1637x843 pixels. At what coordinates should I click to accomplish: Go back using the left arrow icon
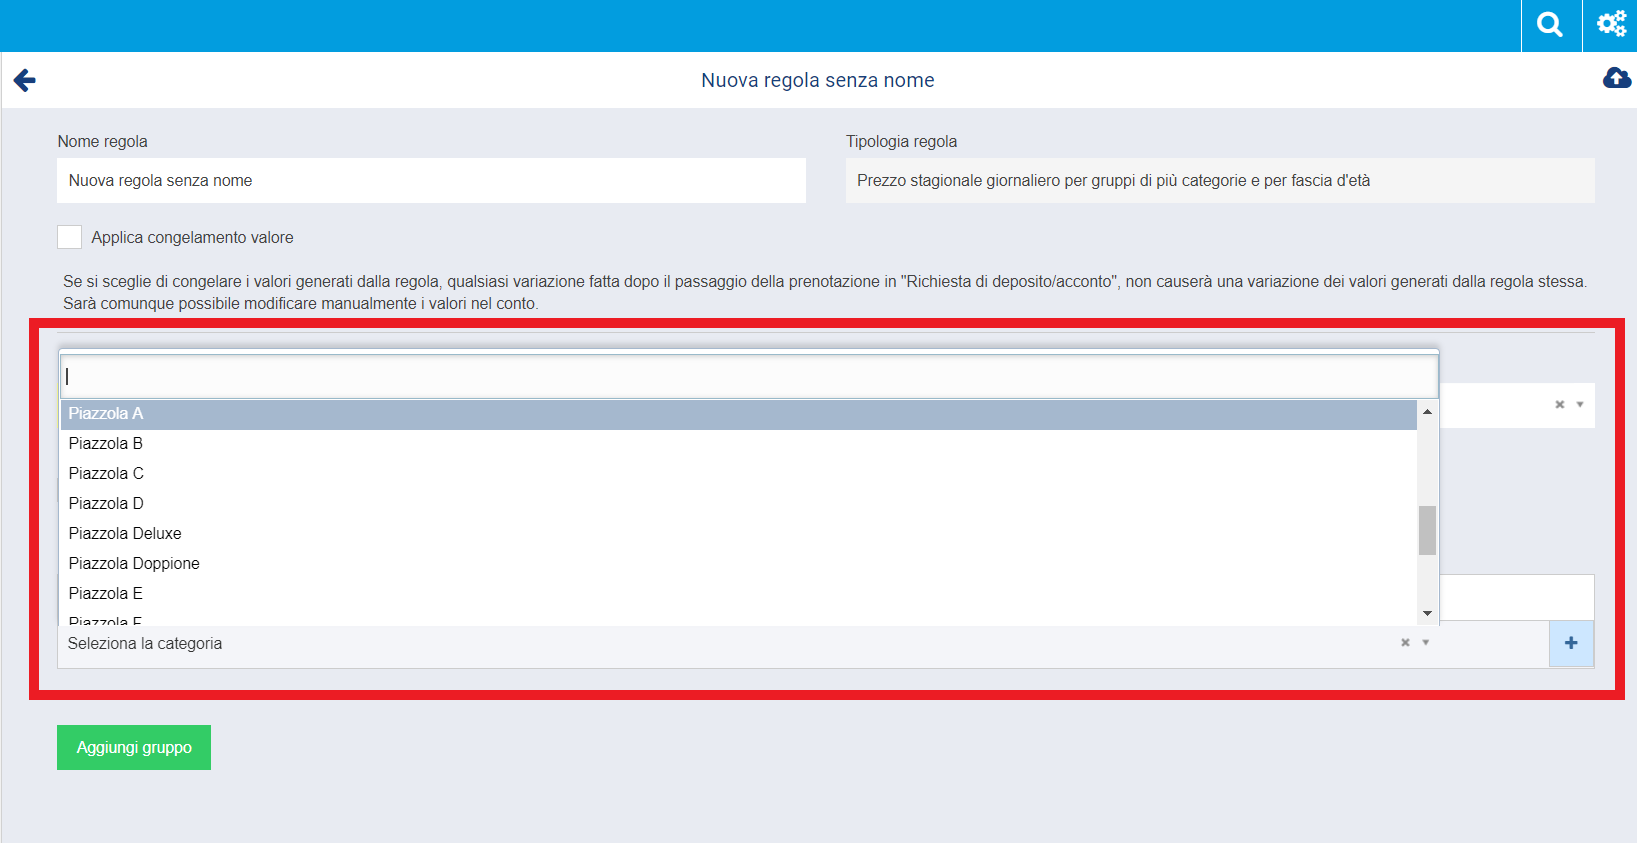25,80
